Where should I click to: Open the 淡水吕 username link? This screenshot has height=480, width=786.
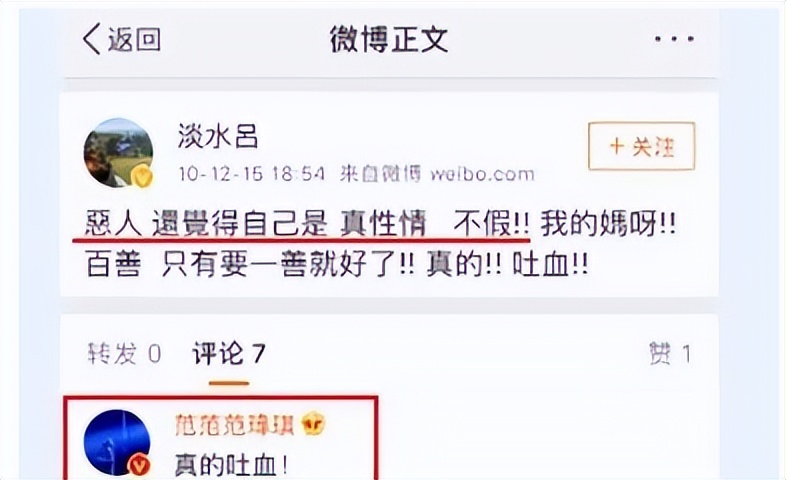(x=218, y=136)
